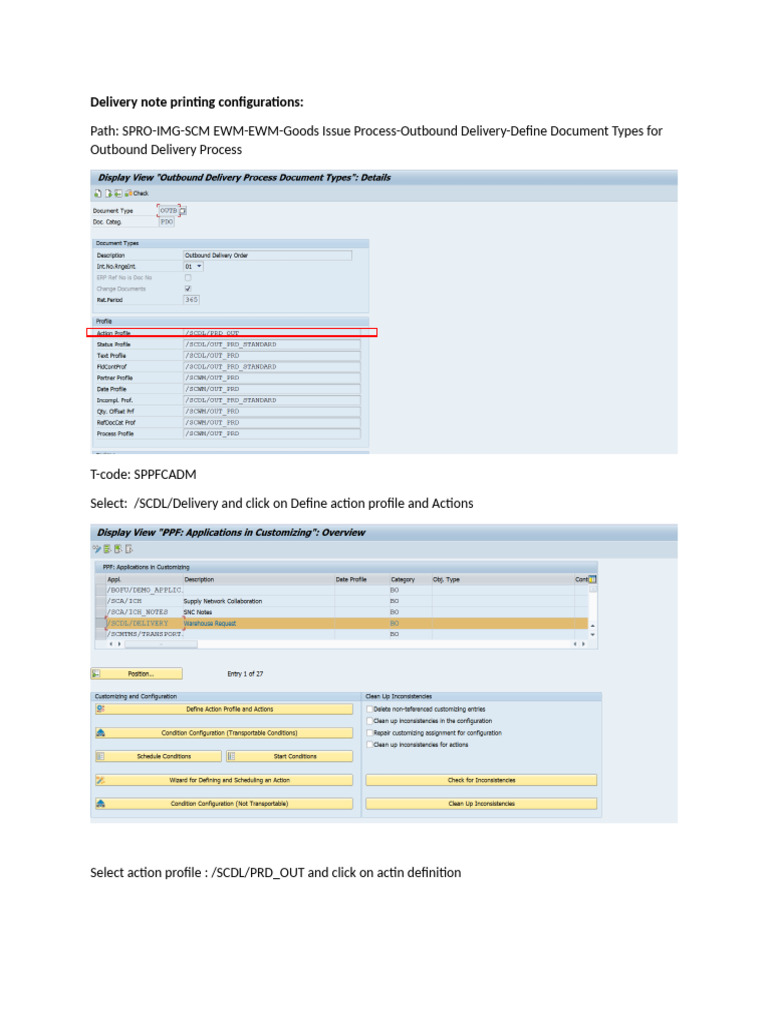The width and height of the screenshot is (768, 1024).
Task: Click the Date Profile field value
Action: pos(272,389)
